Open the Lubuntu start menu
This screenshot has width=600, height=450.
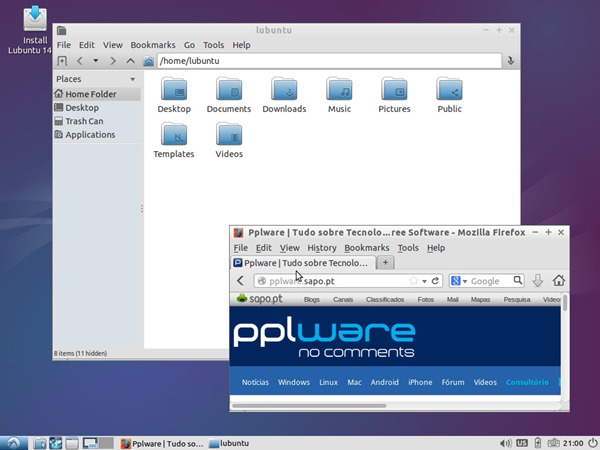(14, 443)
